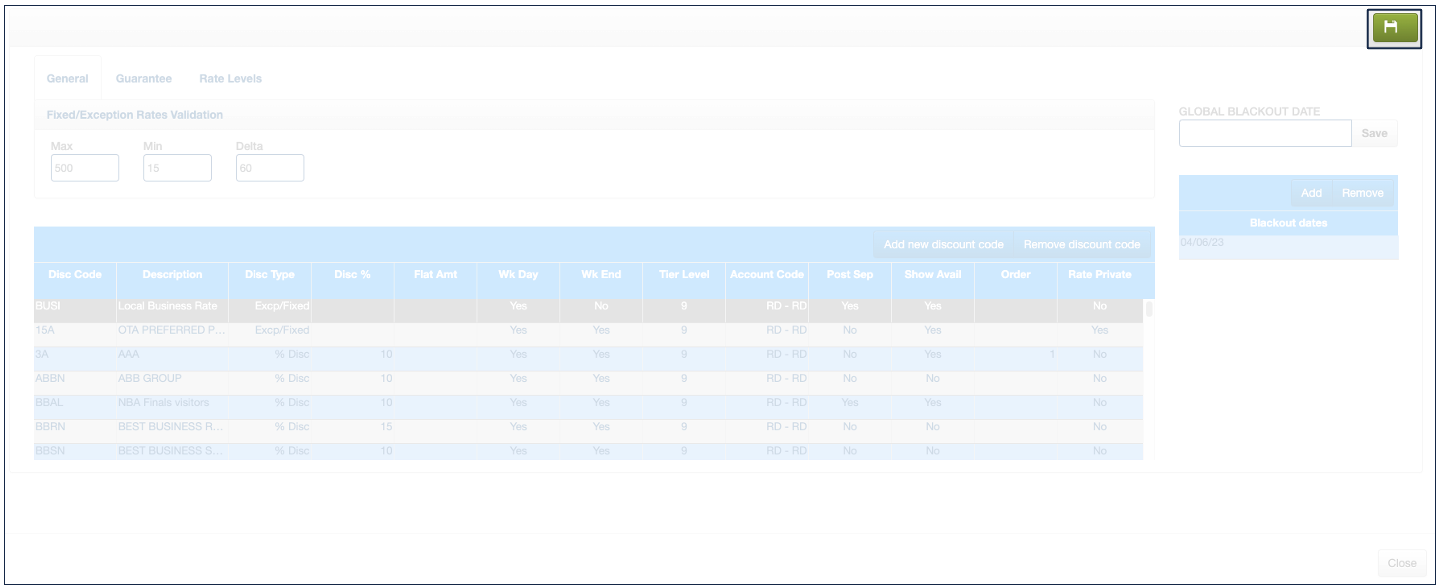Viewport: 1440px width, 588px height.
Task: Select the 04/06/23 blackout date entry
Action: click(1288, 243)
